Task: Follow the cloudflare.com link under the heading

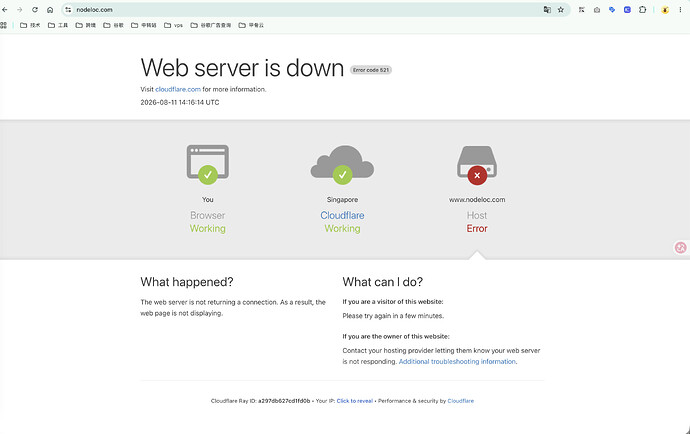Action: tap(178, 89)
